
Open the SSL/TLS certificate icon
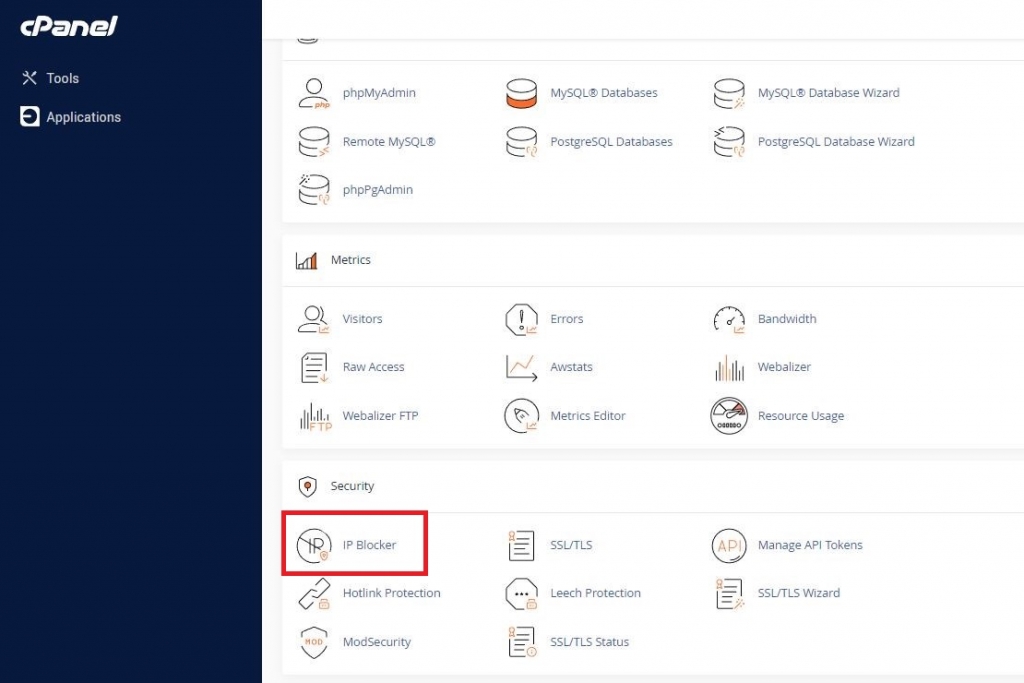click(x=521, y=545)
